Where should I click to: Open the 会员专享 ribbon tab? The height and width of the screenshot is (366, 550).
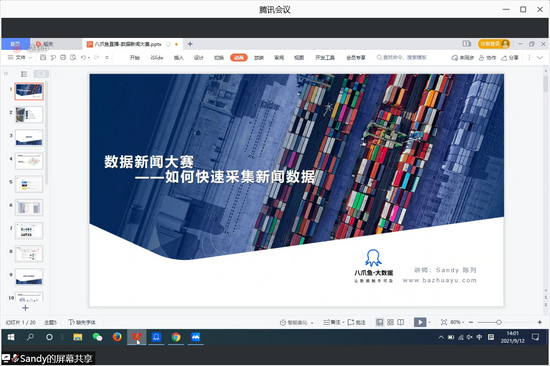pyautogui.click(x=356, y=58)
